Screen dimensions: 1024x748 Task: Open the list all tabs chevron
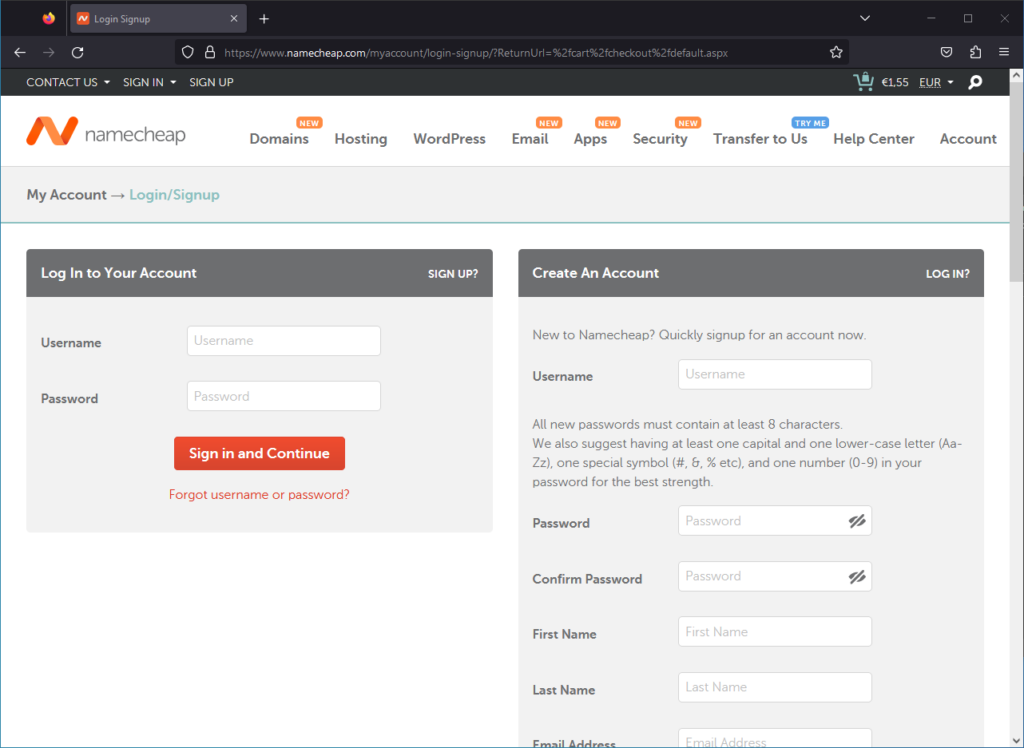click(x=865, y=18)
